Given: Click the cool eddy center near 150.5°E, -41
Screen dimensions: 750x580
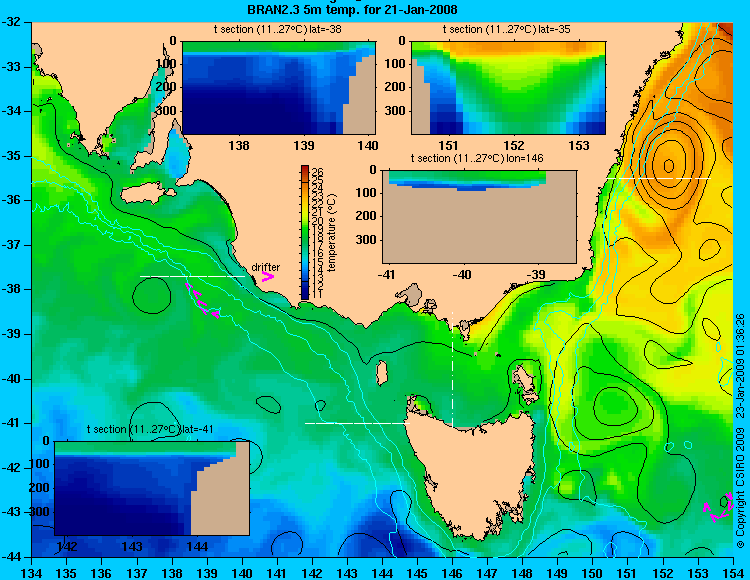Looking at the screenshot, I should (x=615, y=405).
